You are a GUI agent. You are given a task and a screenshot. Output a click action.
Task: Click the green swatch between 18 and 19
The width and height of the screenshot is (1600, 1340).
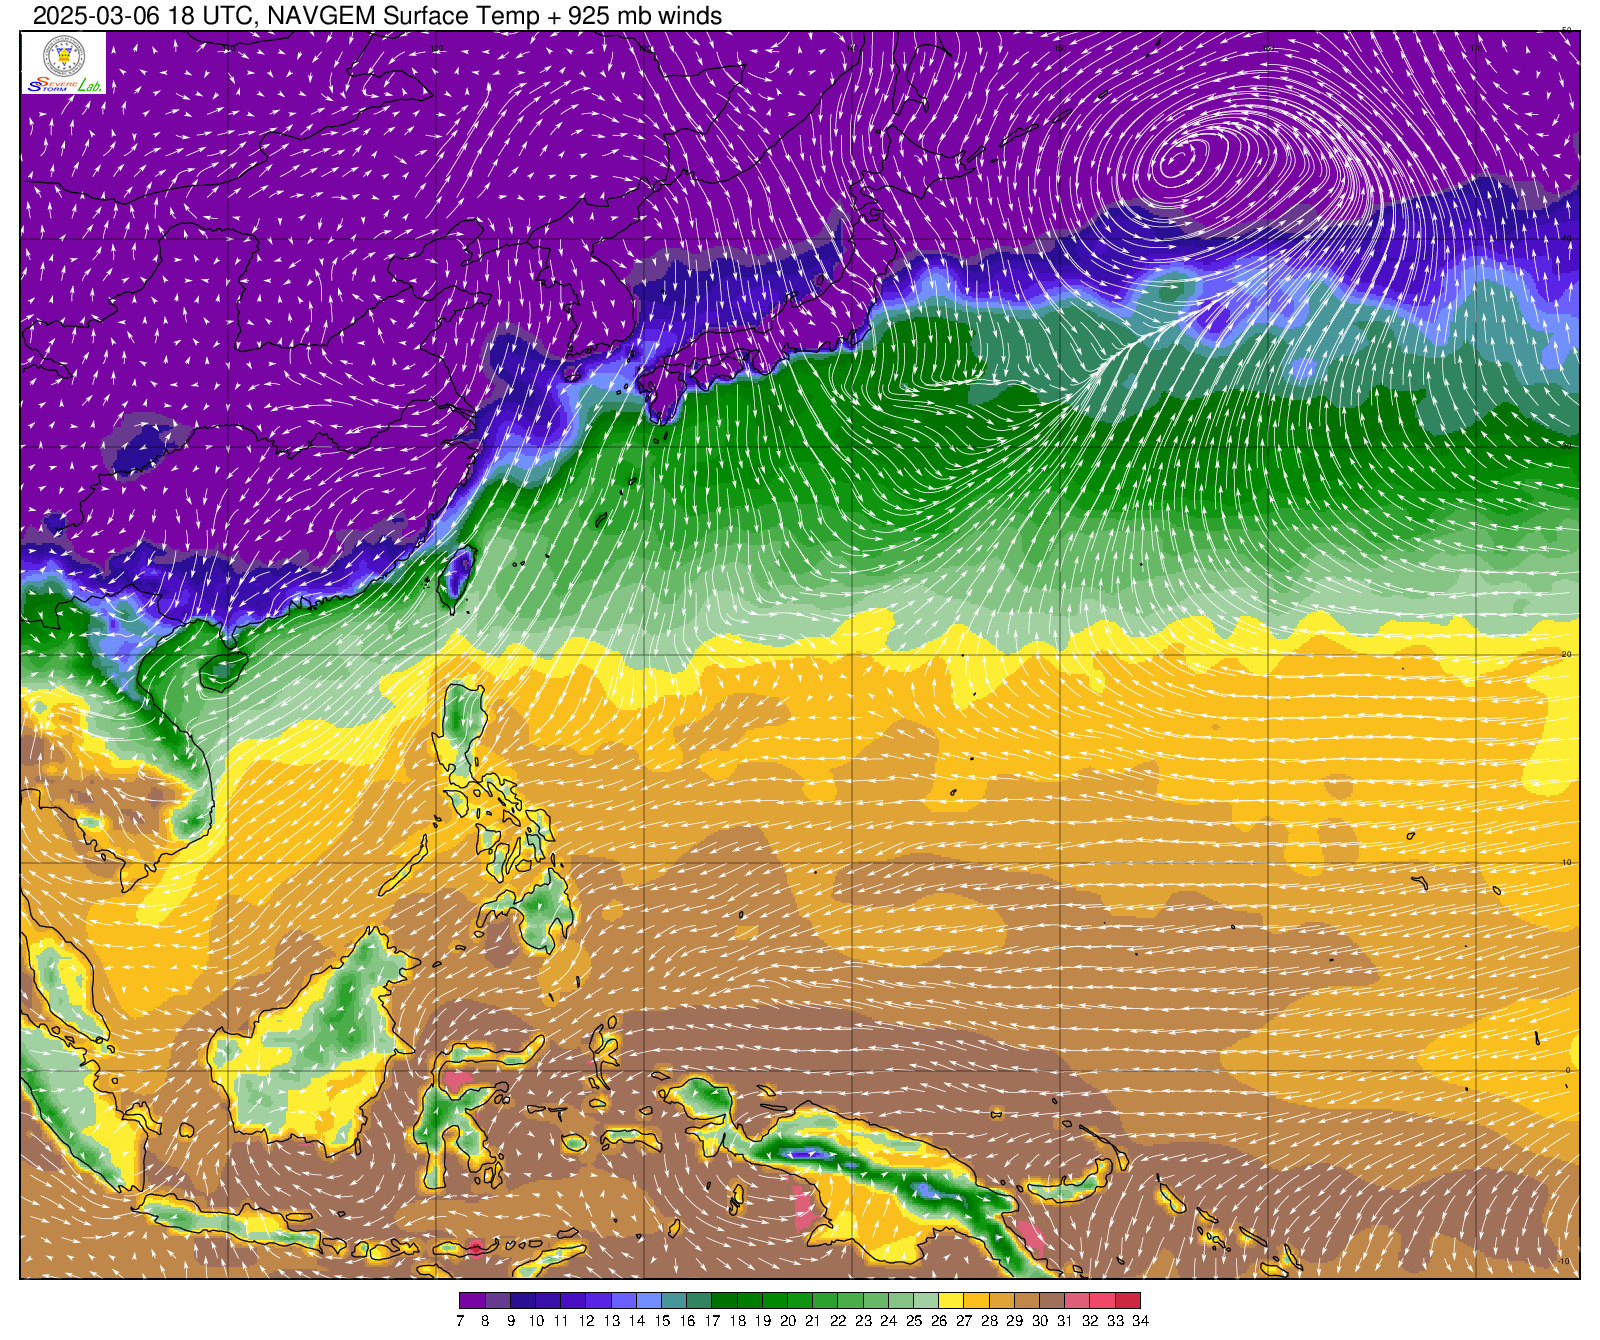pos(750,1300)
